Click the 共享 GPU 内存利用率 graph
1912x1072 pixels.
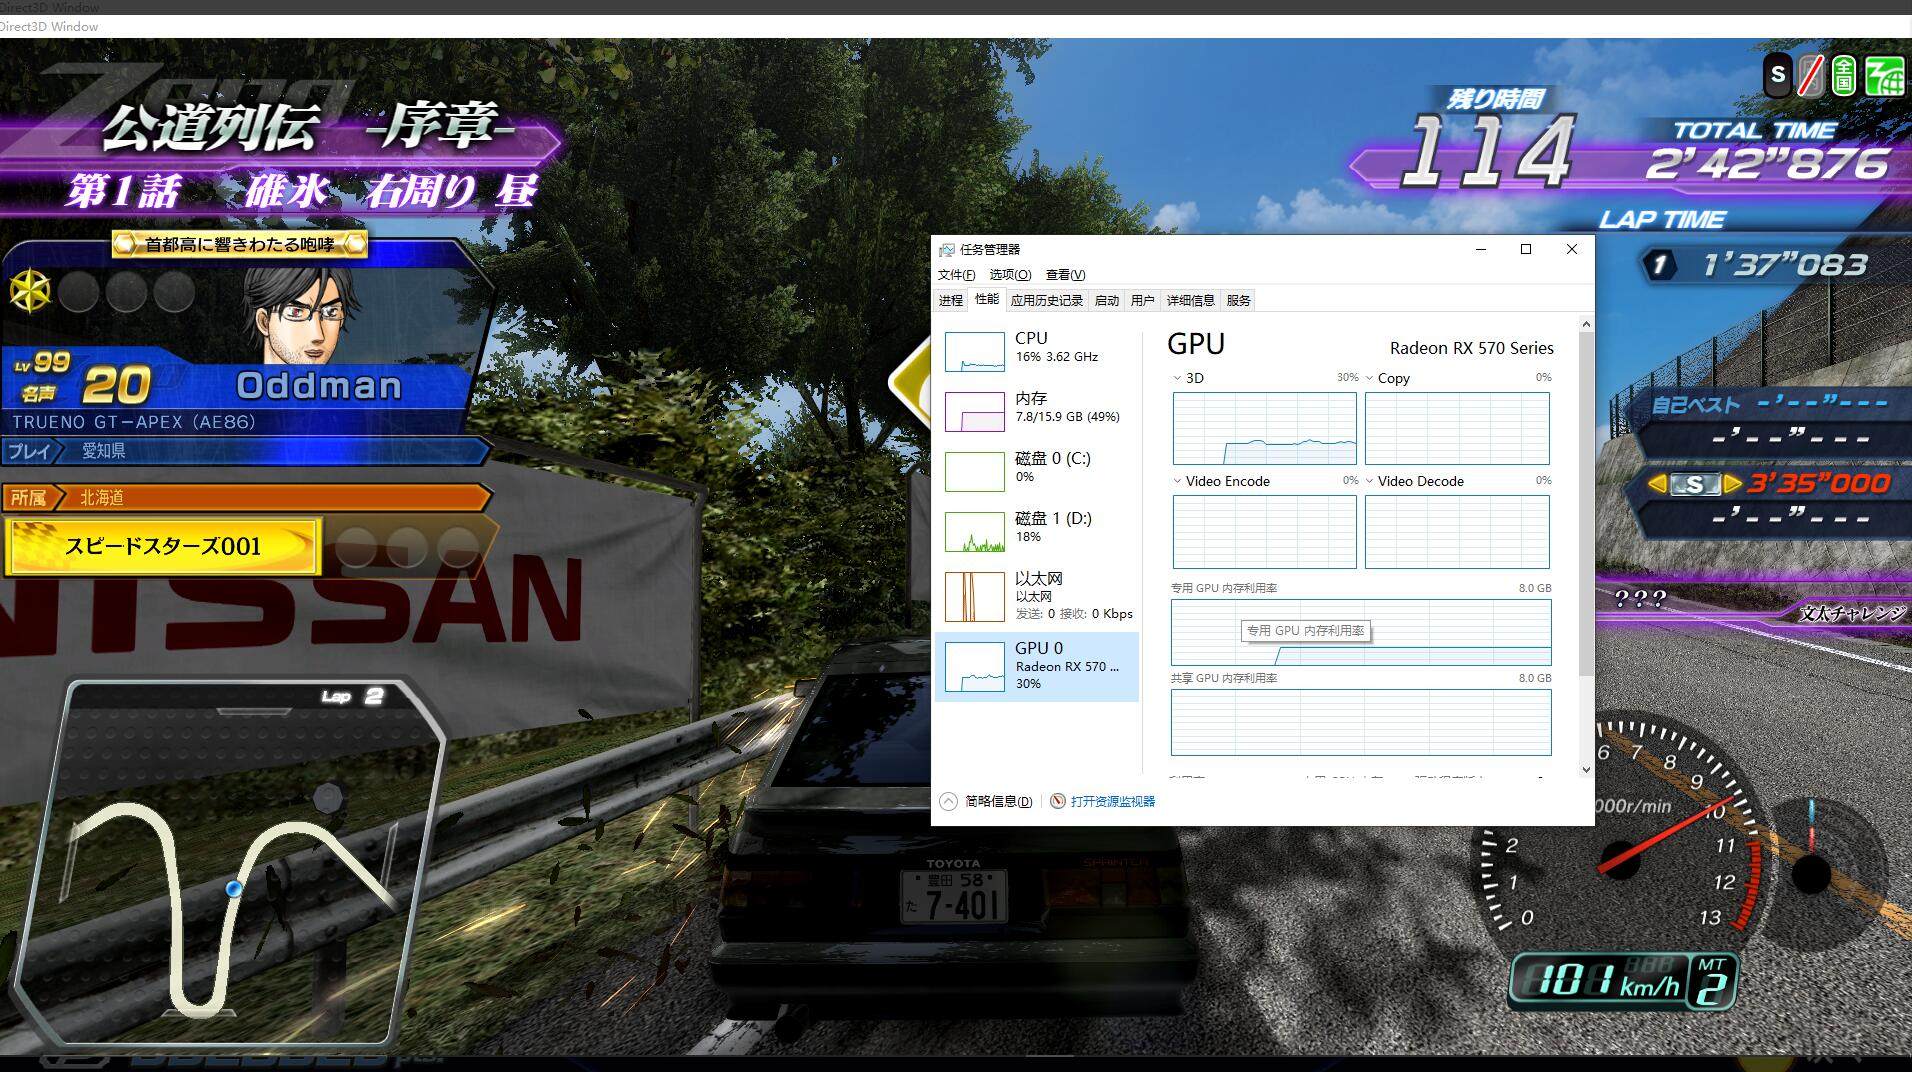pos(1361,722)
